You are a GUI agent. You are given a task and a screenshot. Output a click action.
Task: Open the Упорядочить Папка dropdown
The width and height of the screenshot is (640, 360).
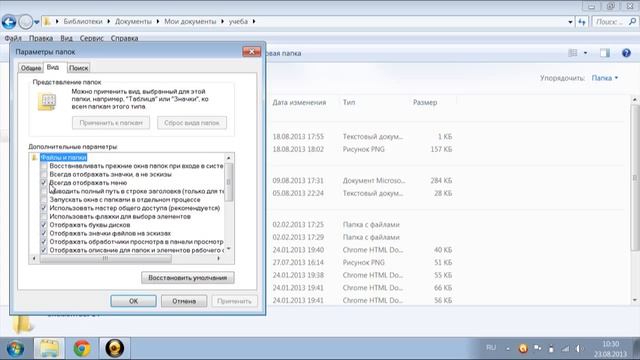coord(605,78)
